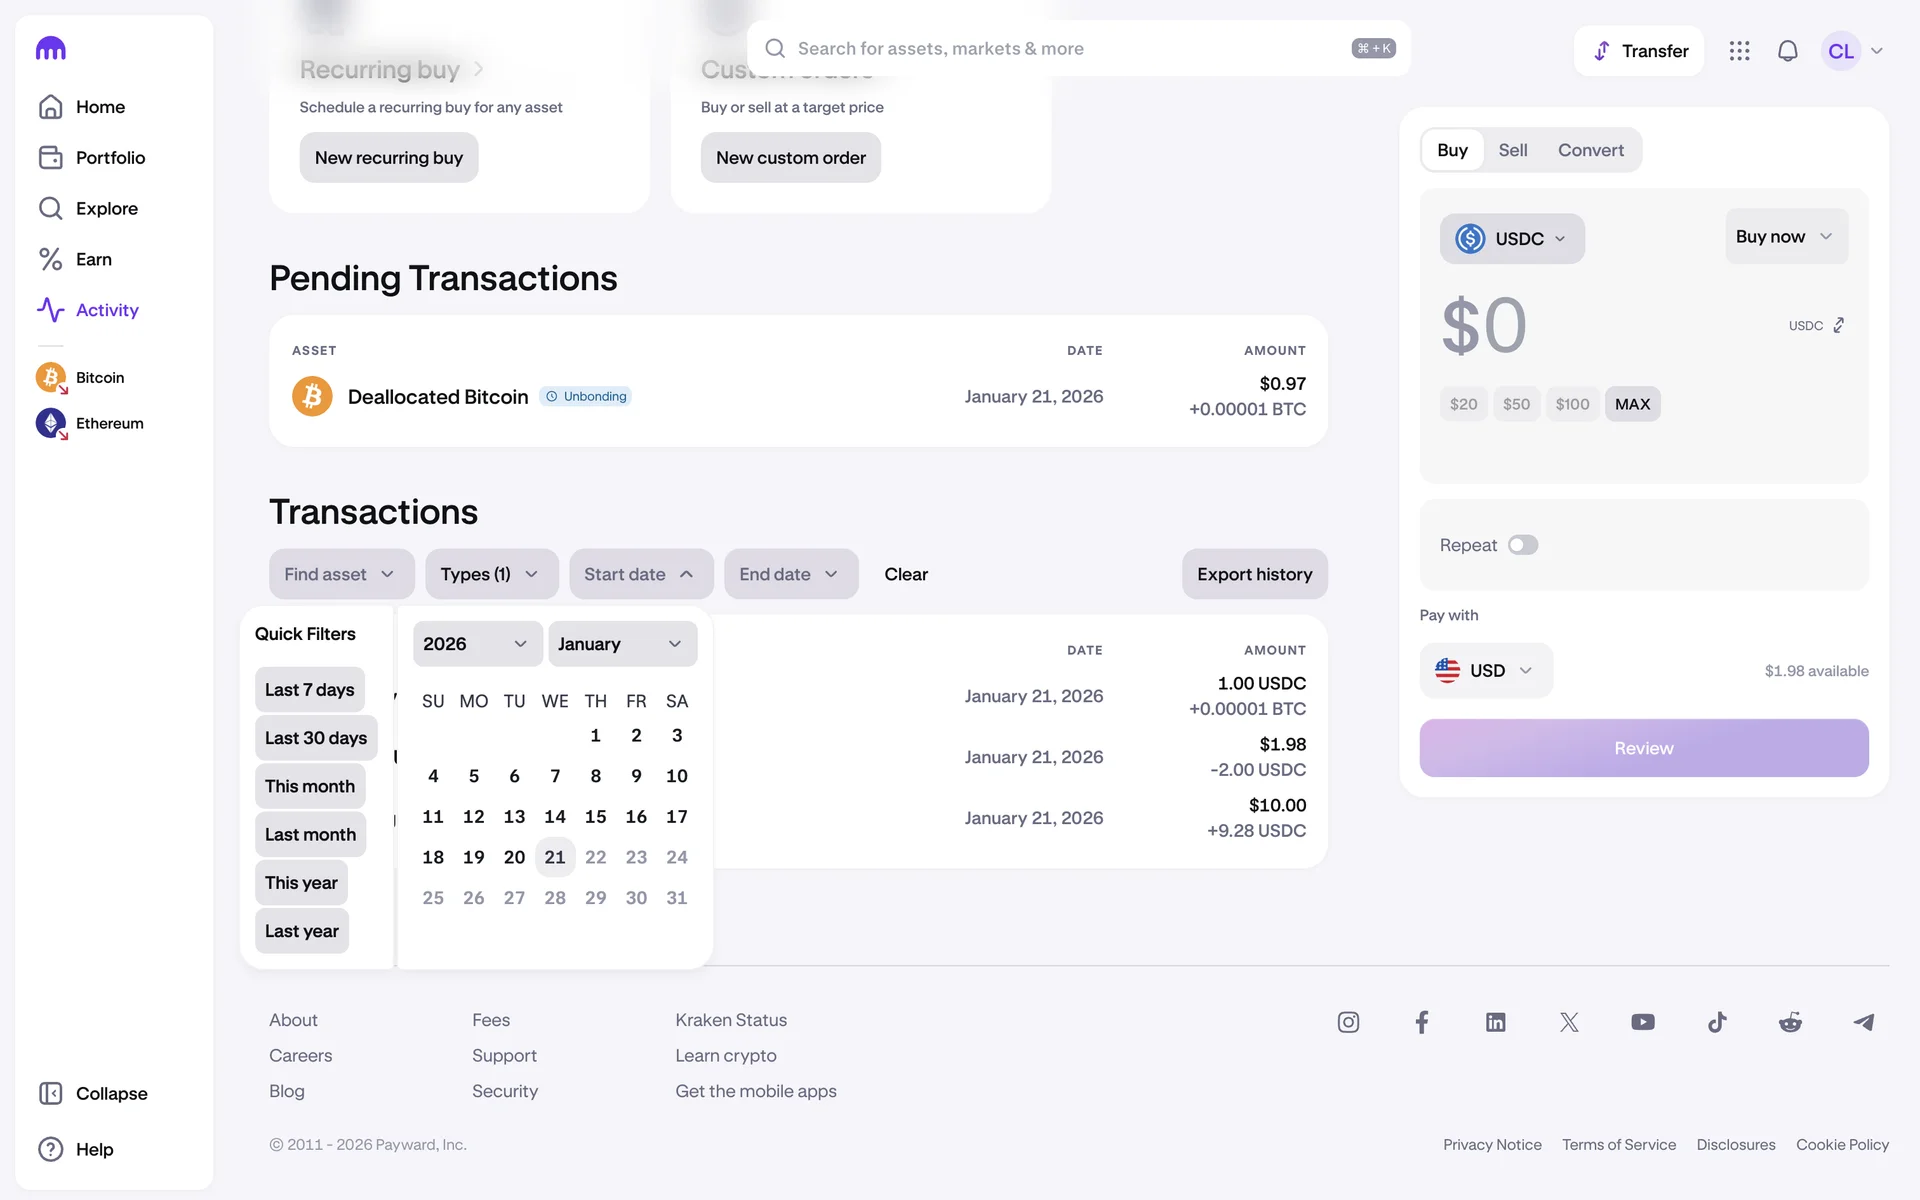Click the swap currency arrows next to USDC

(1838, 325)
